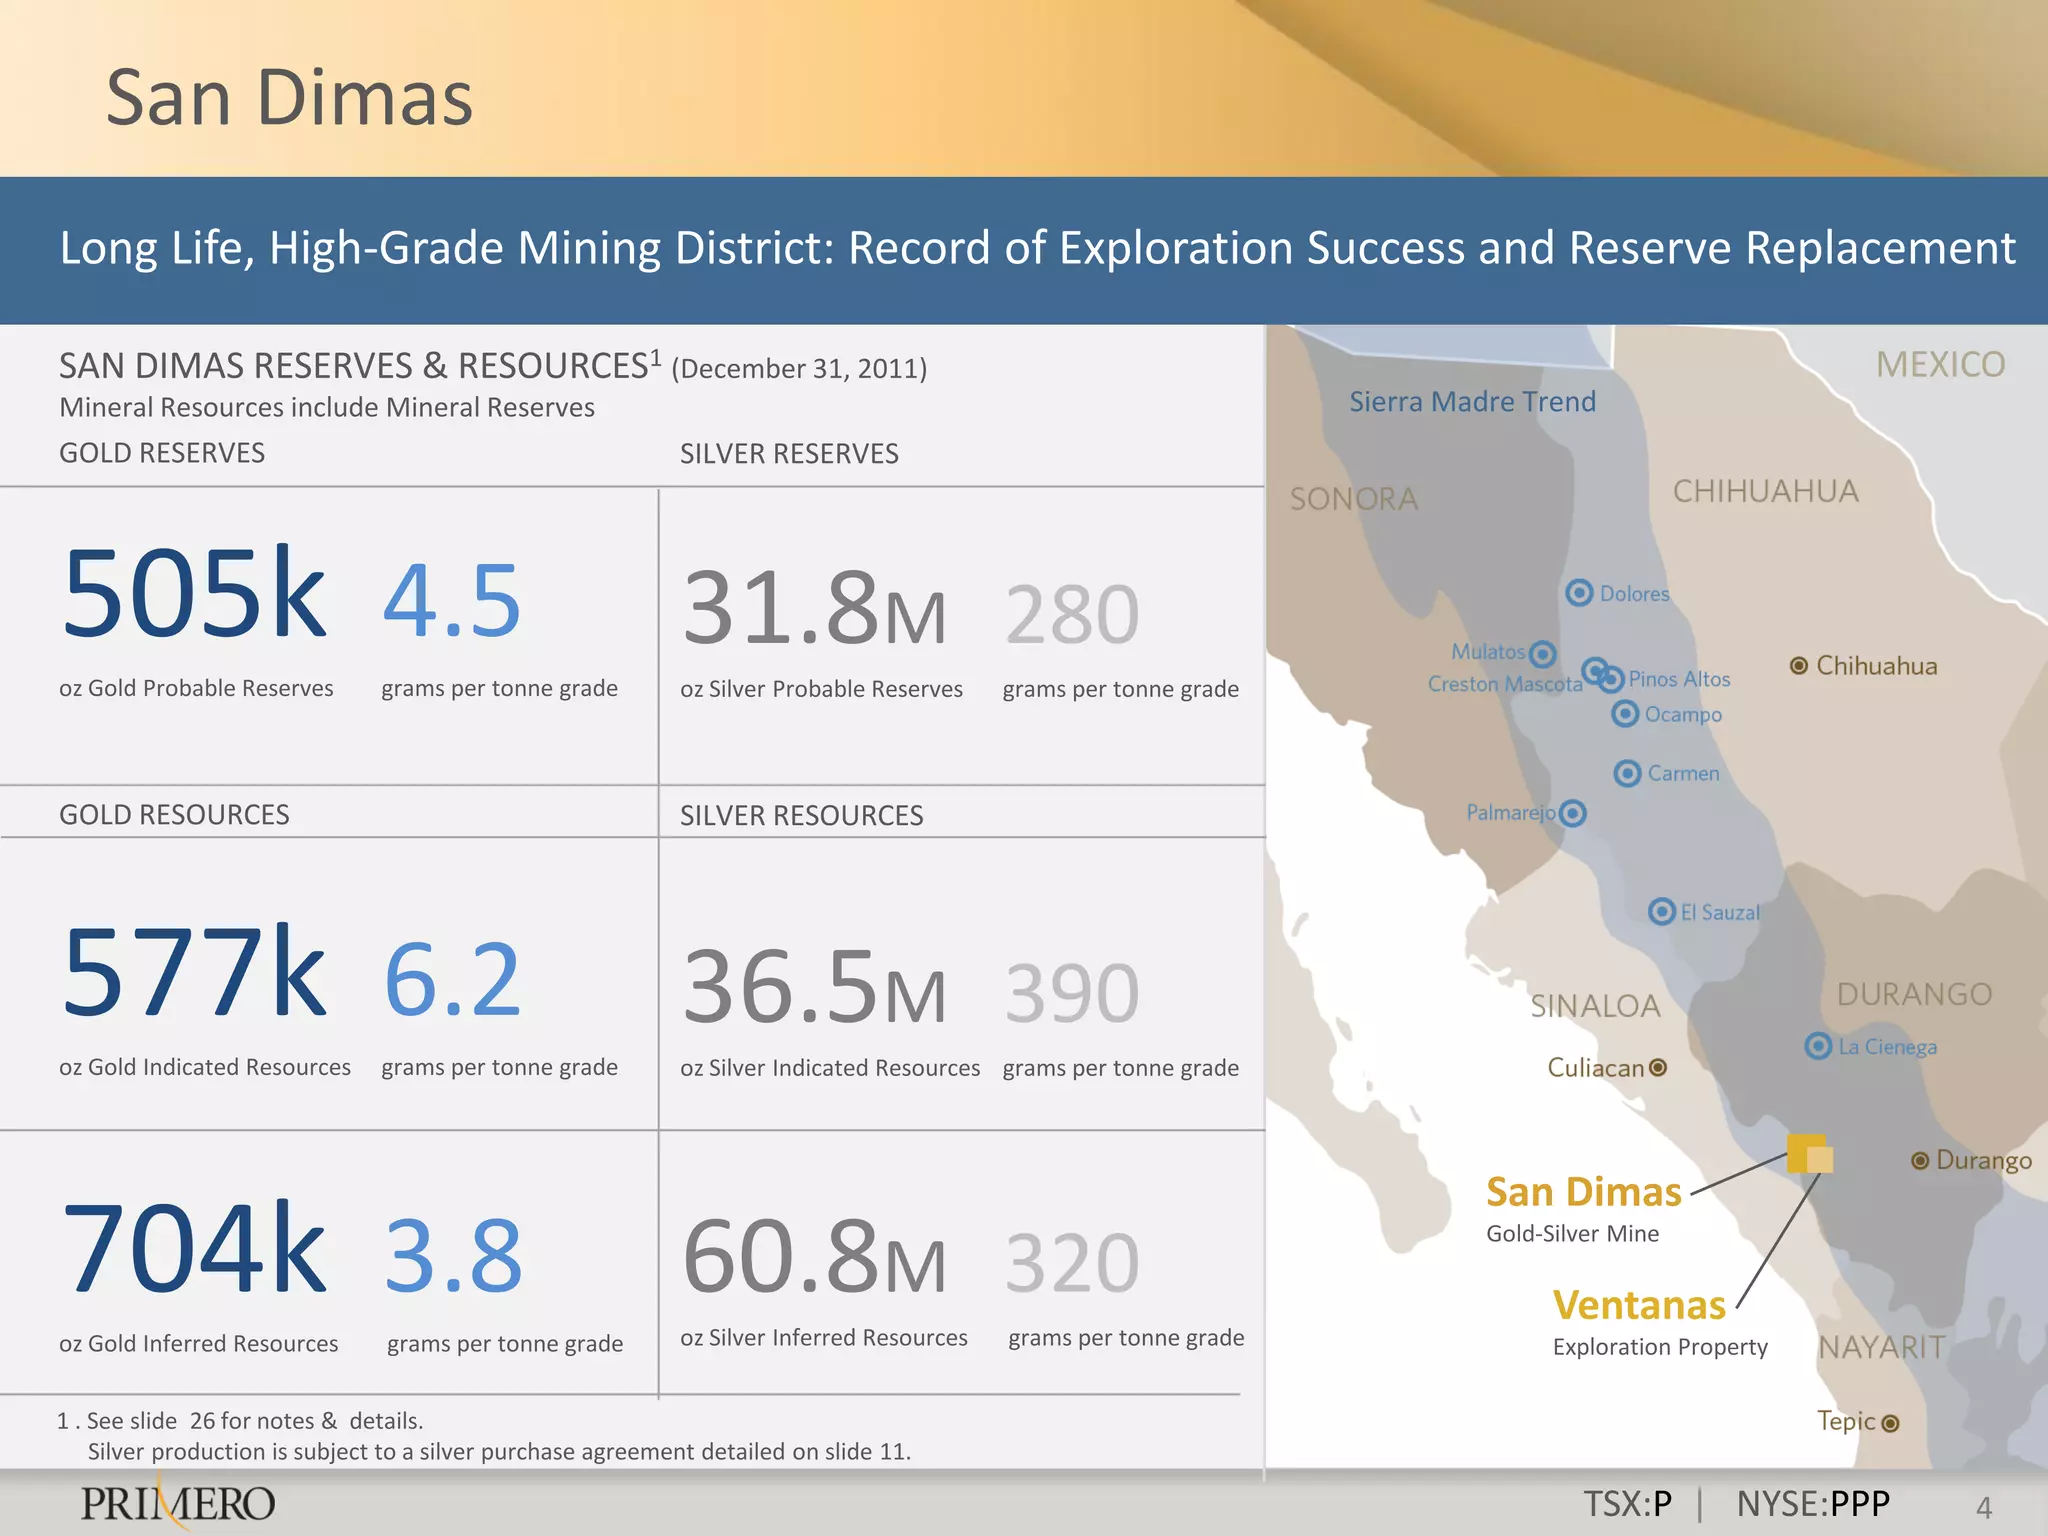Viewport: 2048px width, 1536px height.
Task: Click the 60.8M silver inferred figure
Action: pos(814,1256)
